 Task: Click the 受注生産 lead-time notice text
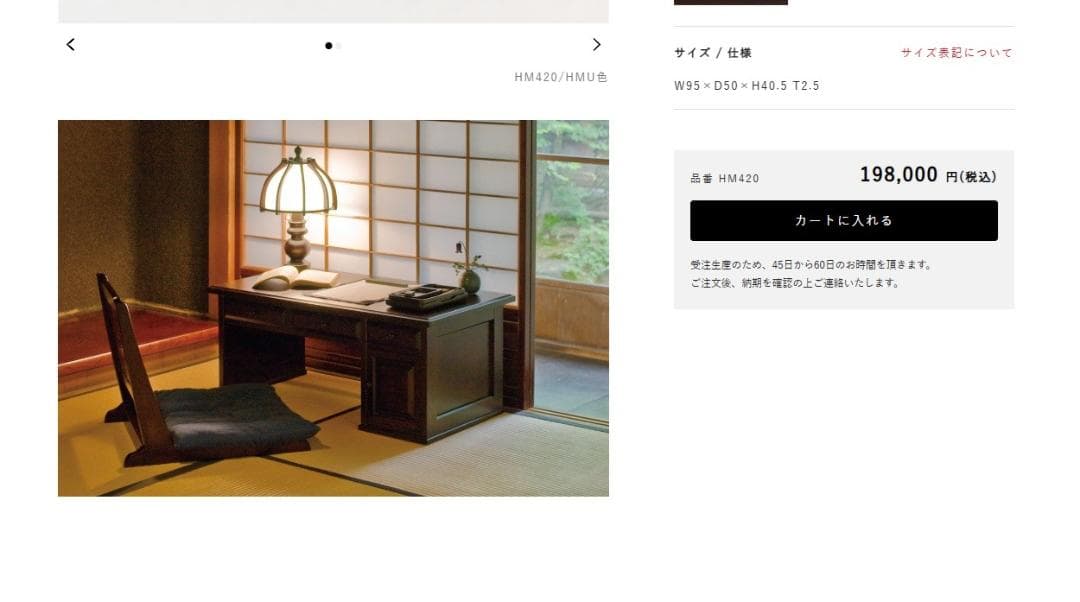[x=811, y=264]
